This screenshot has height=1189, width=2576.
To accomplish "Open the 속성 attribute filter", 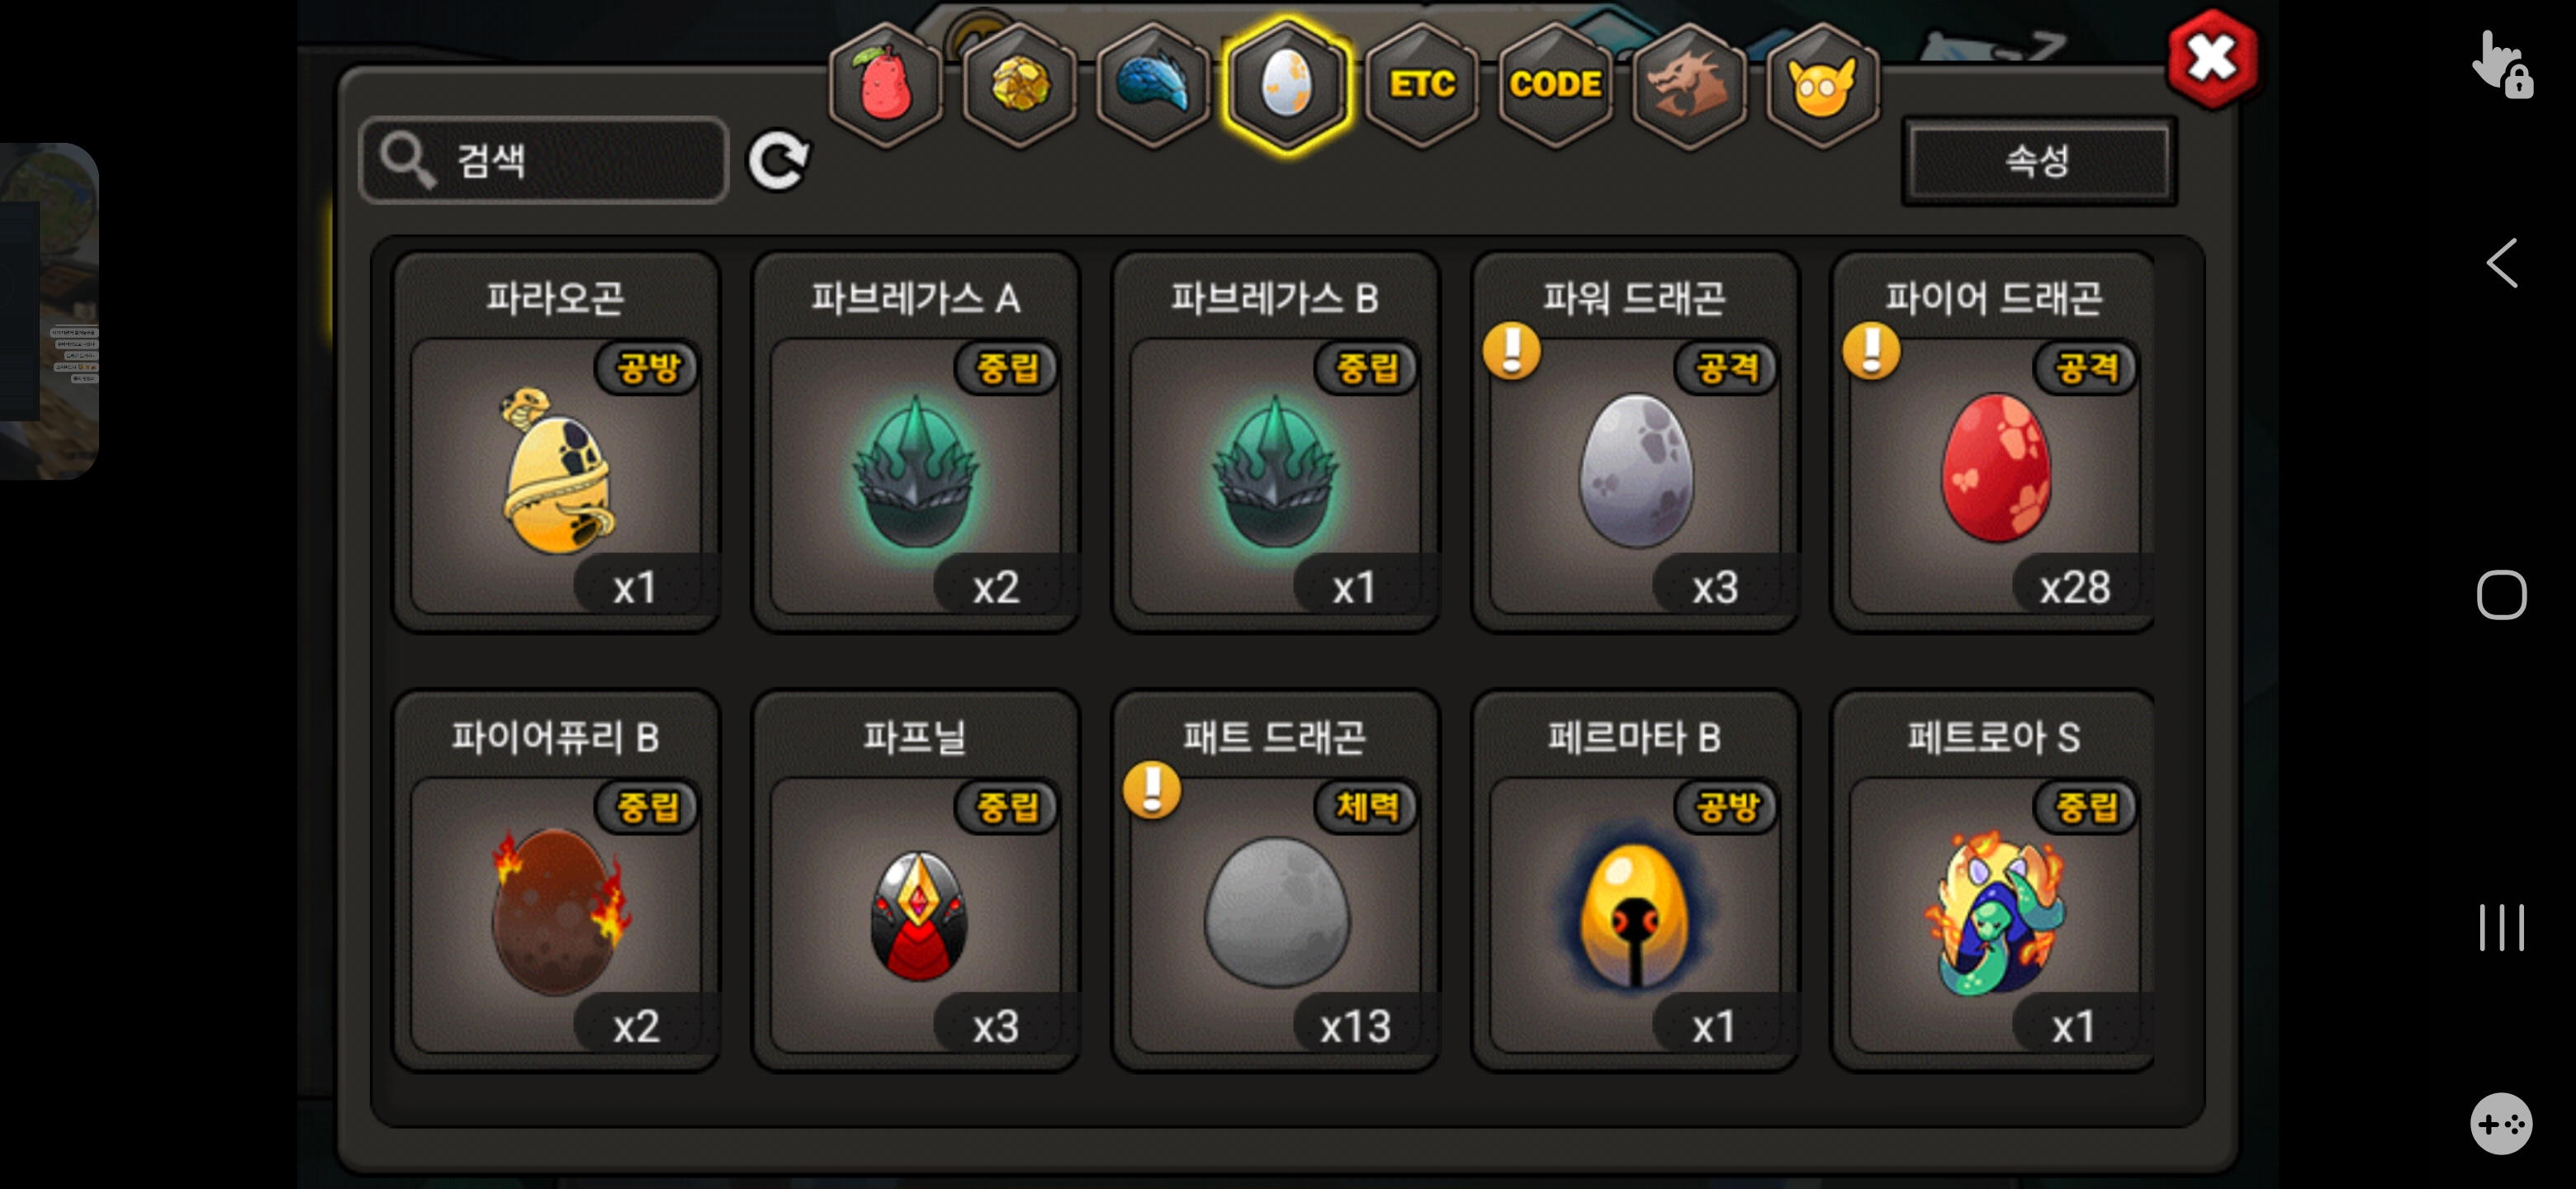I will coord(2038,161).
